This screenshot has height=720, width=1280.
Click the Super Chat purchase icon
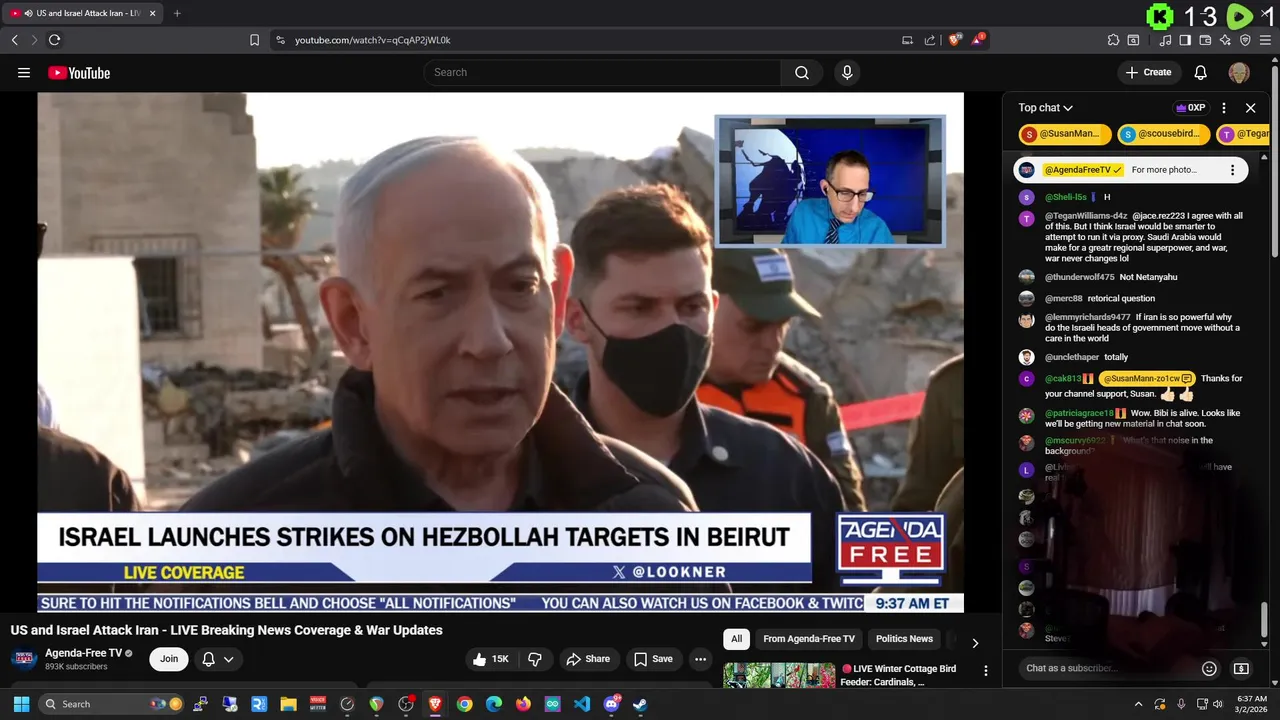[x=1241, y=668]
